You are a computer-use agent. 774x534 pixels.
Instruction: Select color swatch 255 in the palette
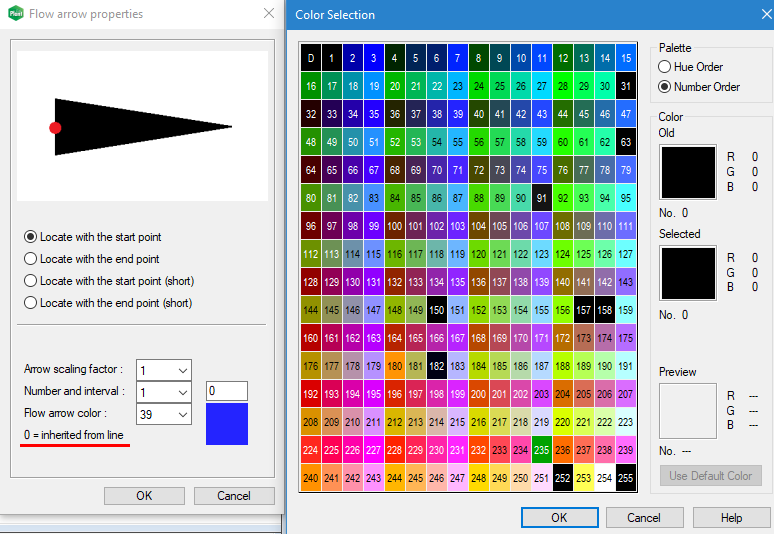(625, 478)
